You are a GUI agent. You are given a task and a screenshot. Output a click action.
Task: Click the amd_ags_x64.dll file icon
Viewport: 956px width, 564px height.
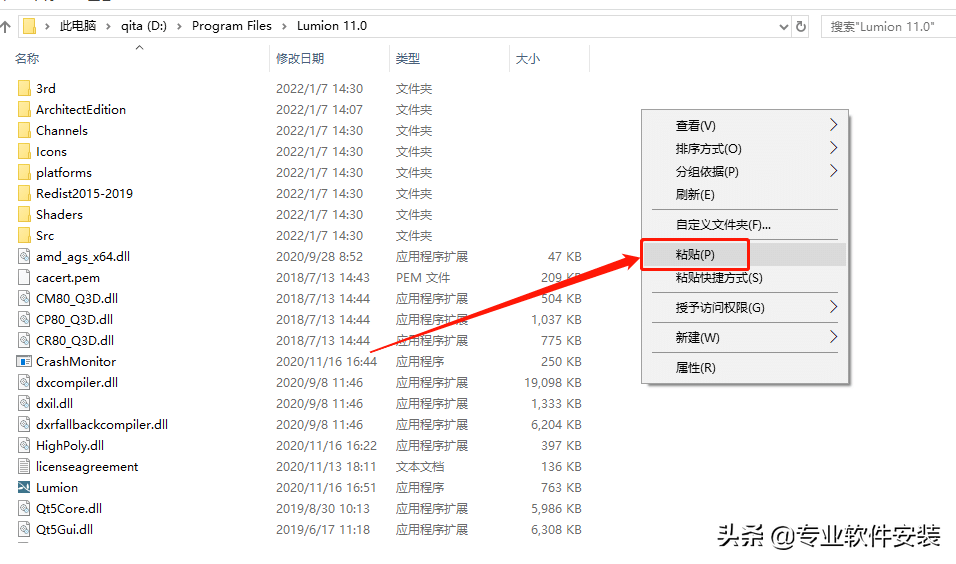[24, 257]
